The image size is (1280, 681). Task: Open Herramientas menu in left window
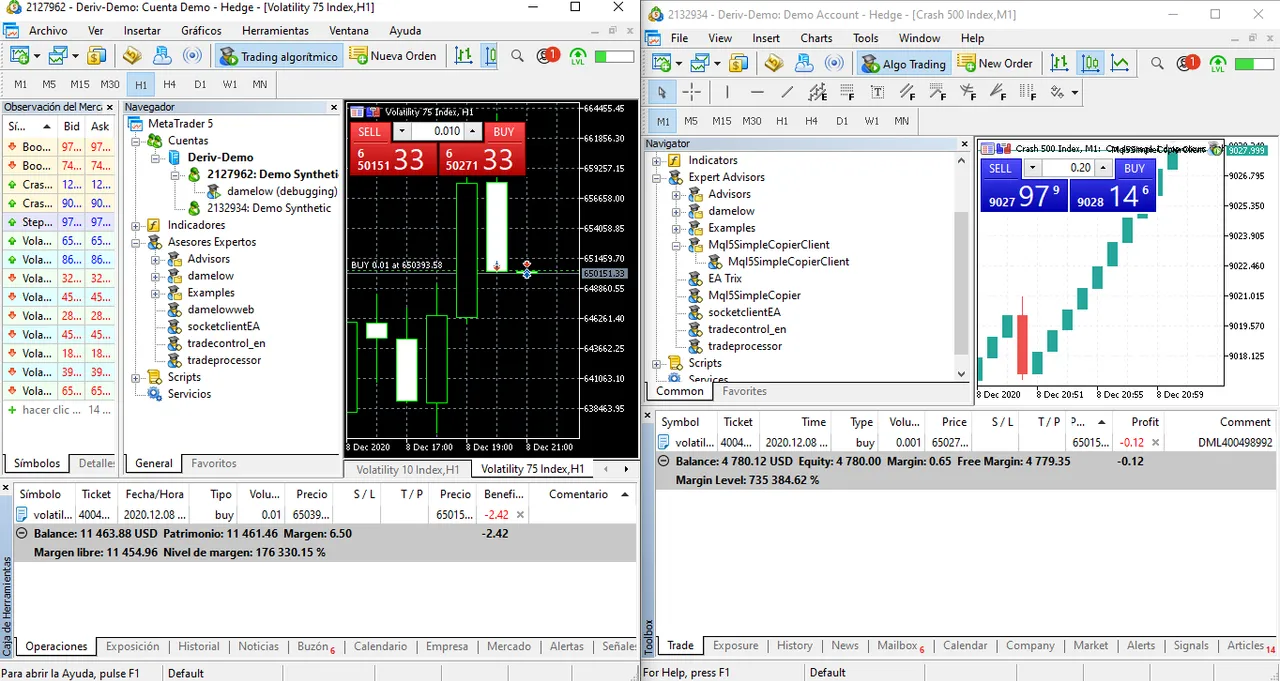pyautogui.click(x=275, y=31)
